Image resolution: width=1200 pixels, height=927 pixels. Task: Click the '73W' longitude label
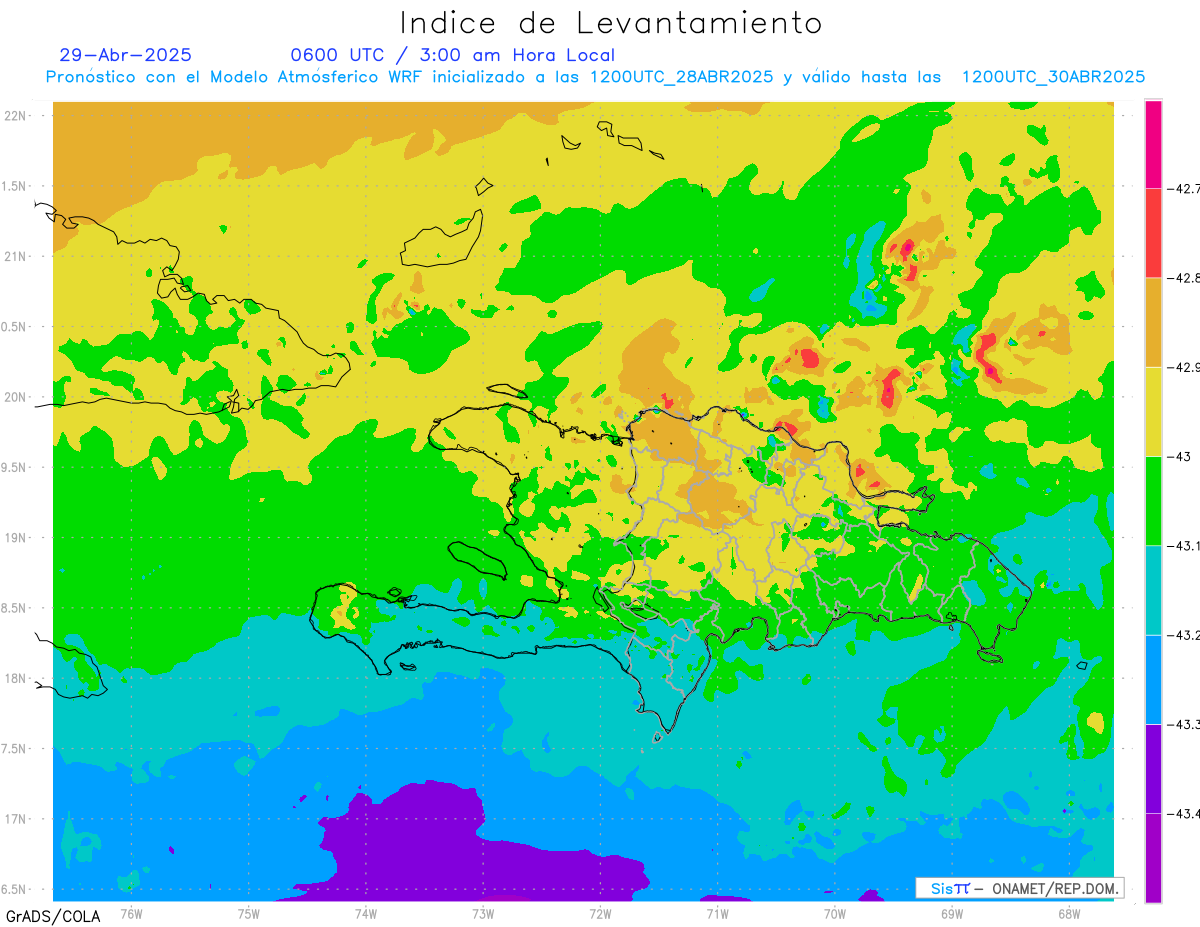tap(483, 913)
